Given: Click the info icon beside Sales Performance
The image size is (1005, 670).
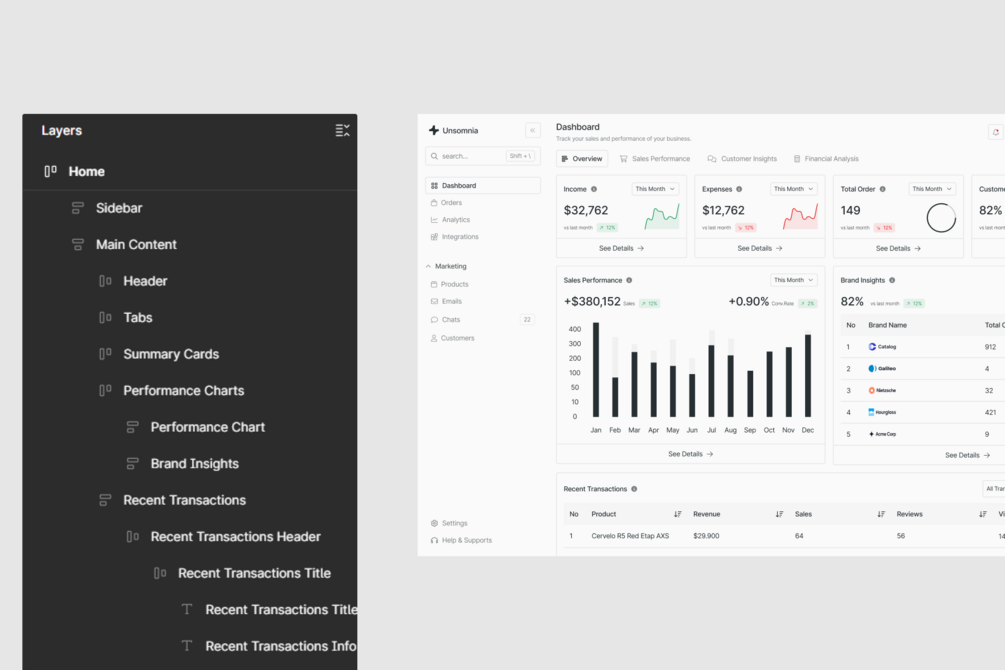Looking at the screenshot, I should coord(629,280).
